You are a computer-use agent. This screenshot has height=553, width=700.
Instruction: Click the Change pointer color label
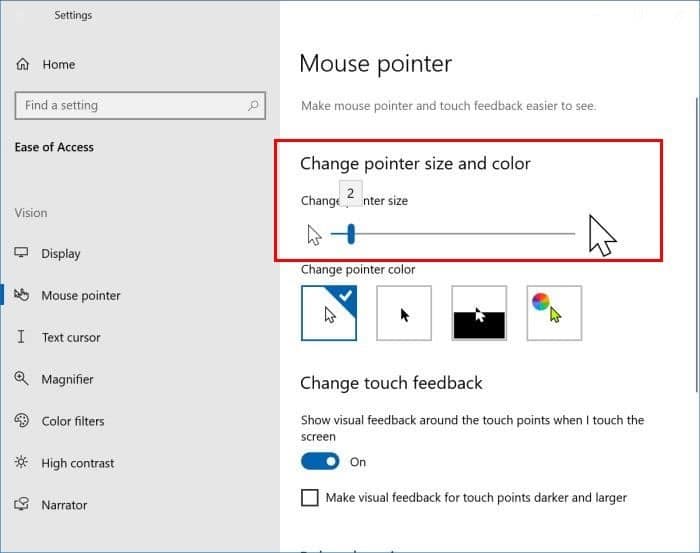tap(358, 270)
